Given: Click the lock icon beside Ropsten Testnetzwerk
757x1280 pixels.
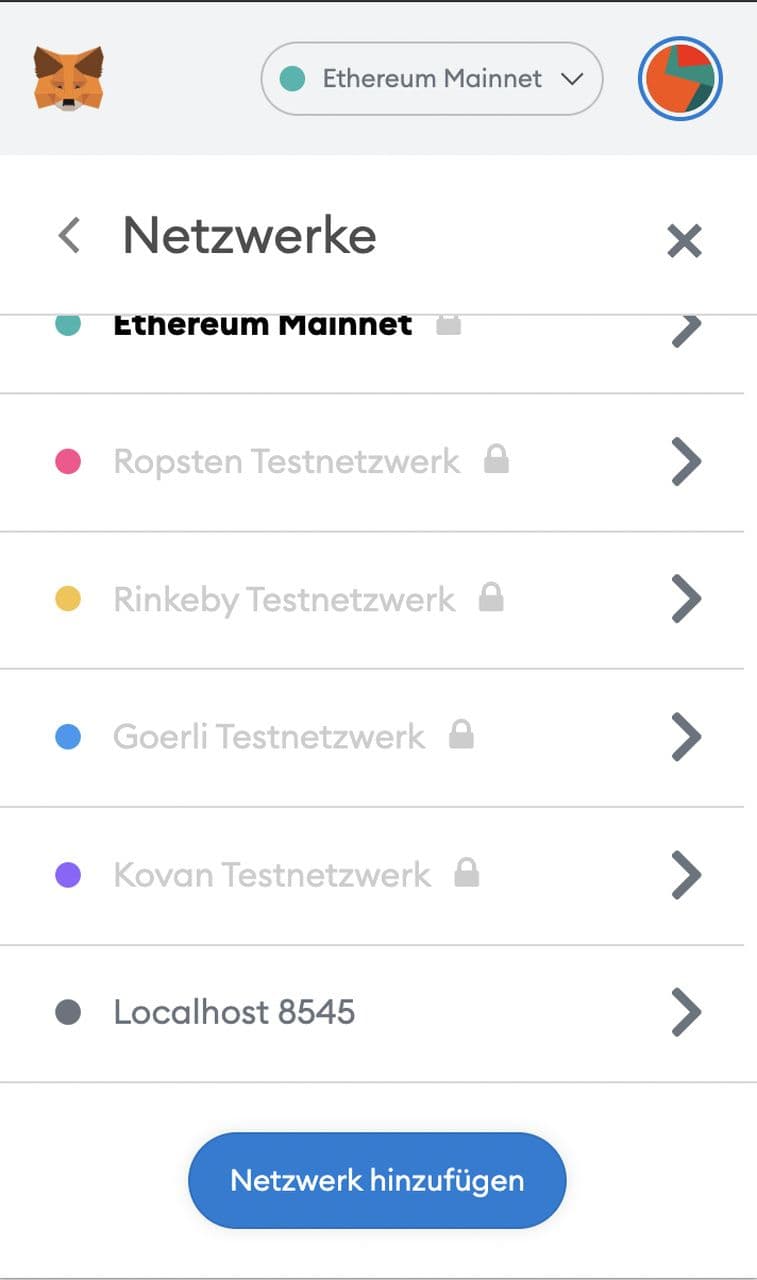Looking at the screenshot, I should tap(496, 460).
